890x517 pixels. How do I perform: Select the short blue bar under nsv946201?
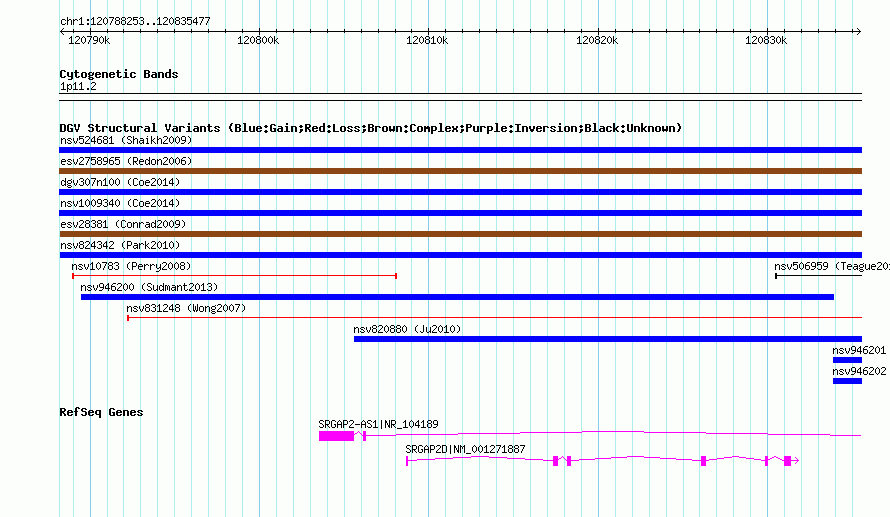tap(847, 360)
